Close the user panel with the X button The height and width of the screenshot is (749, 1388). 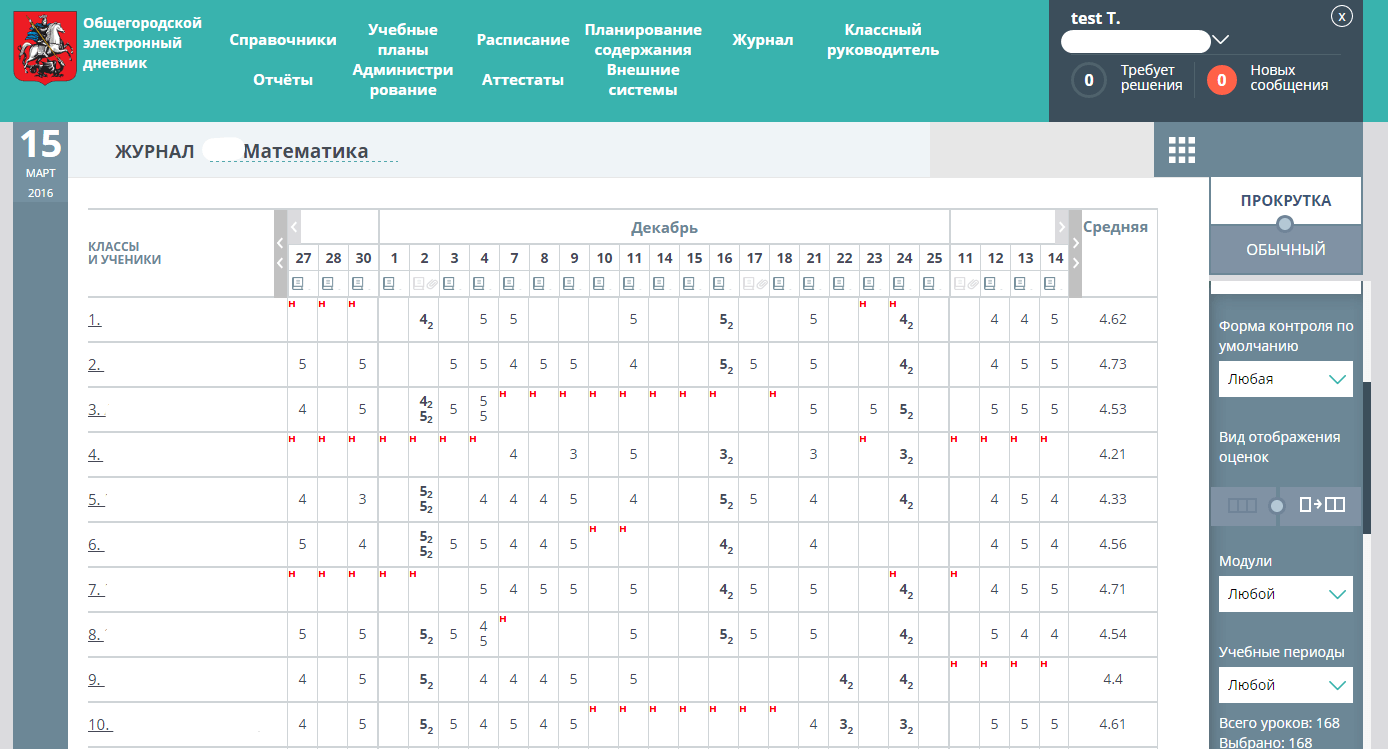point(1342,16)
